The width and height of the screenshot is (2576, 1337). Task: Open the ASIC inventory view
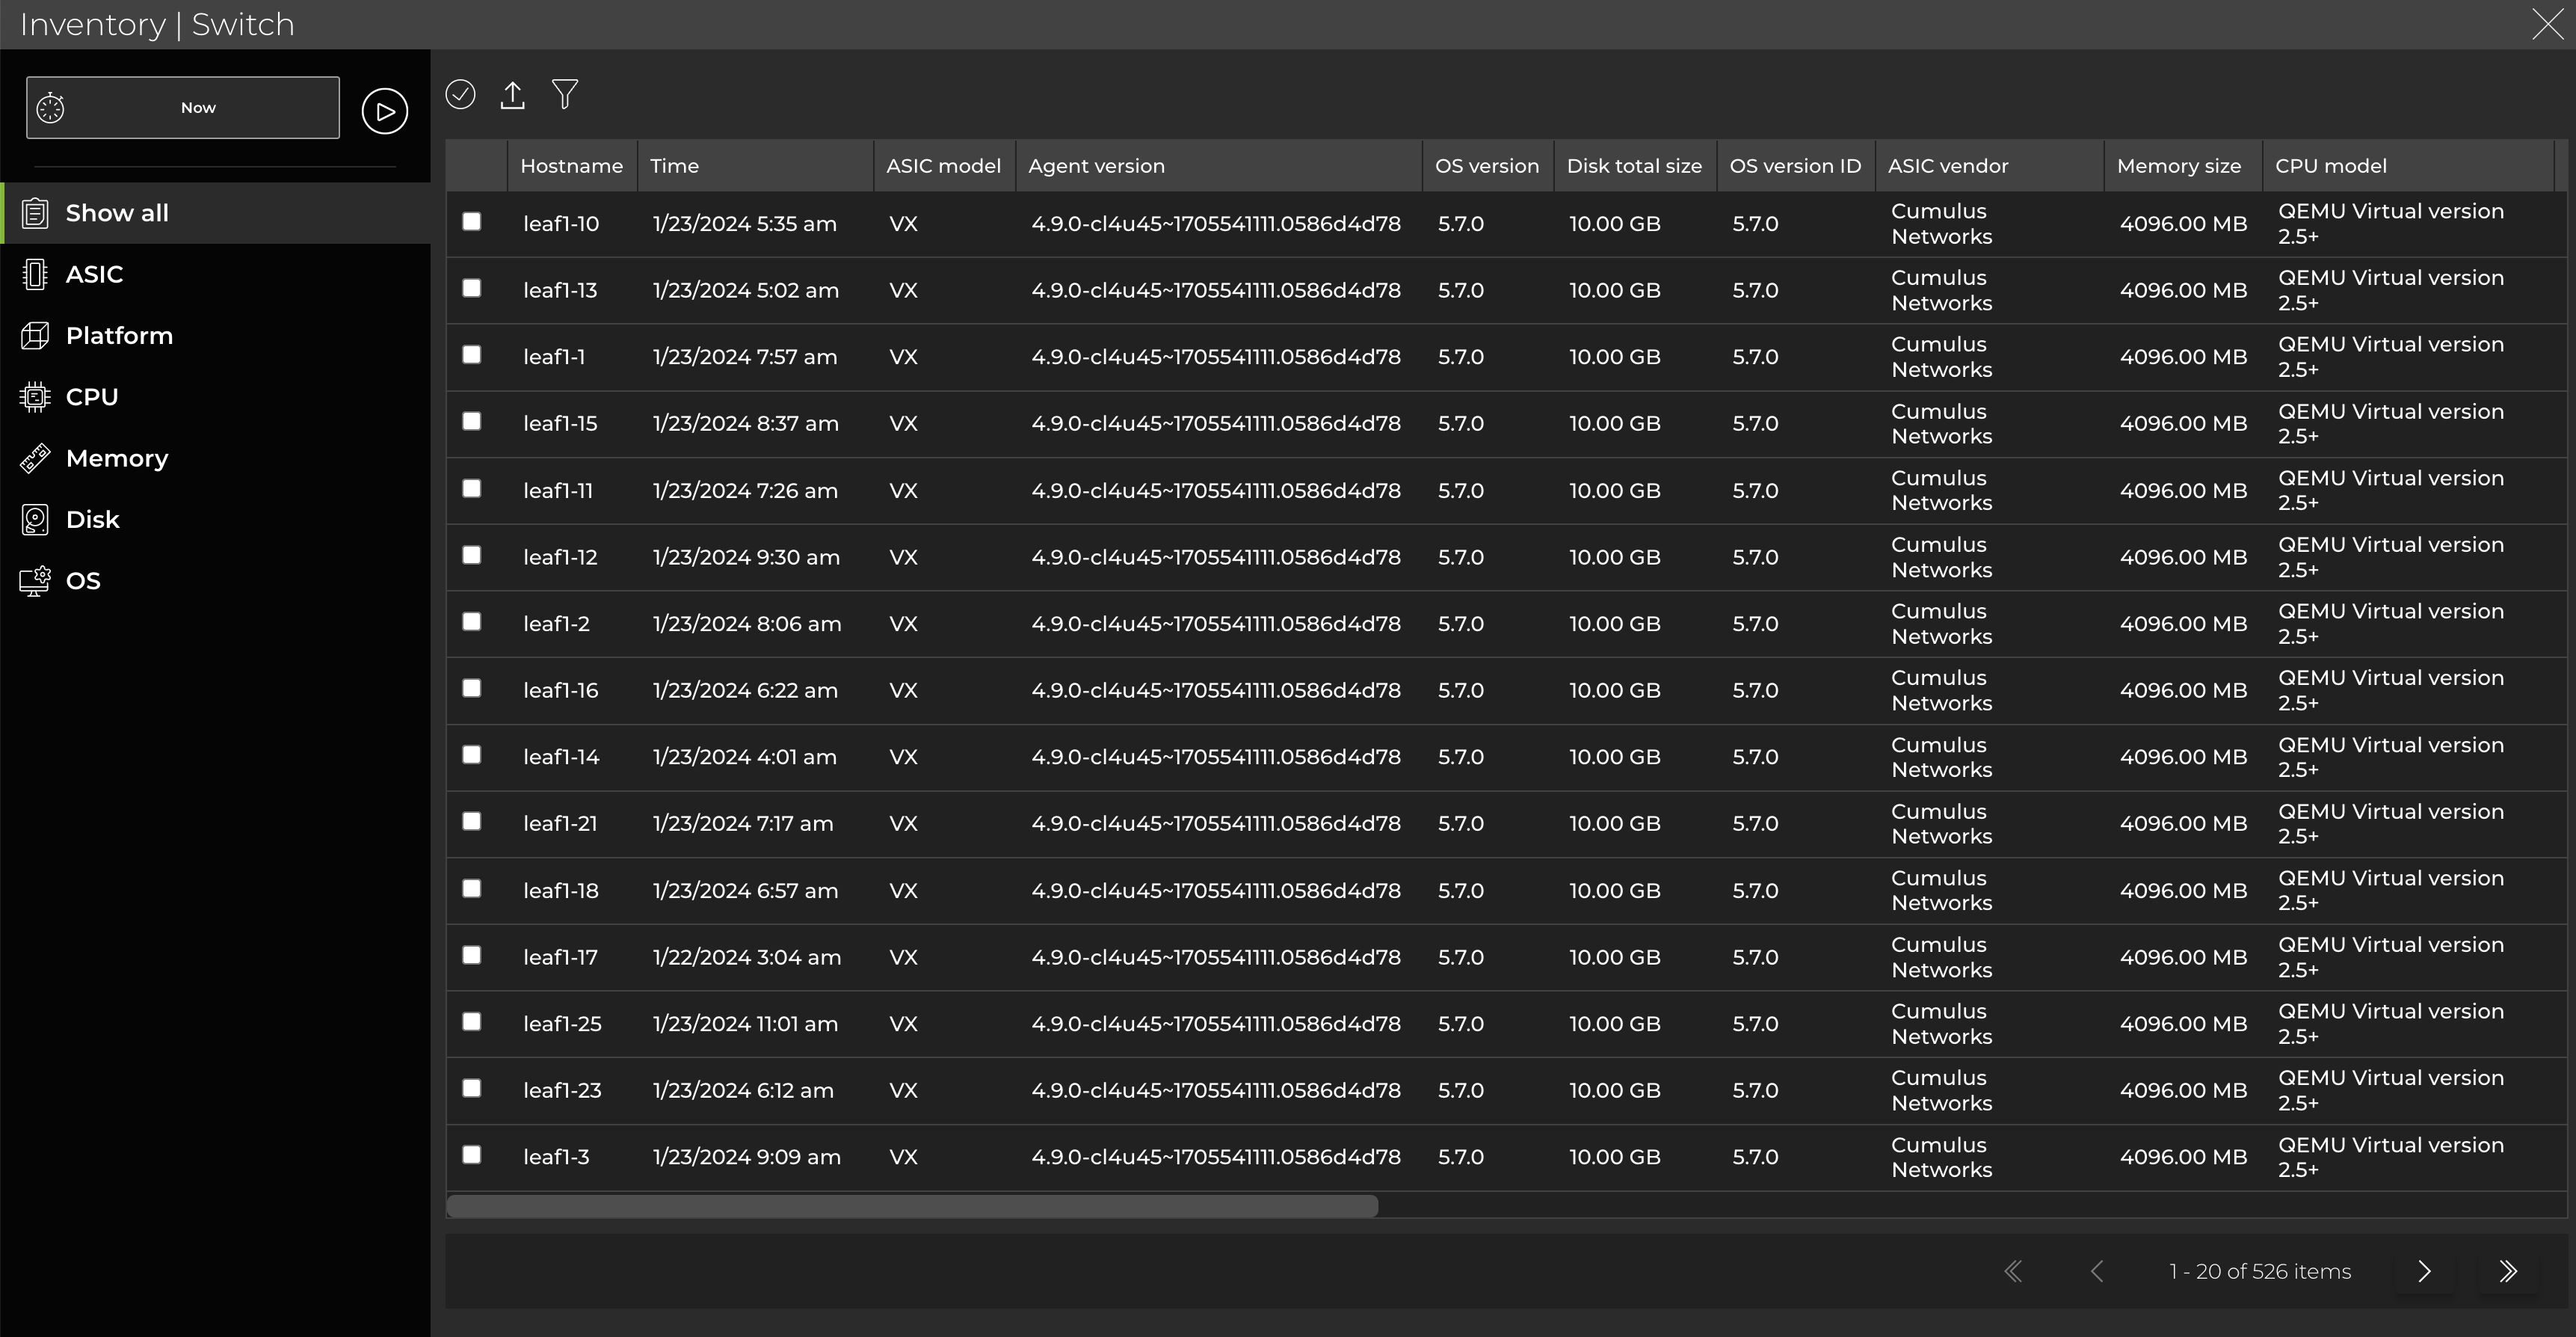pos(94,274)
